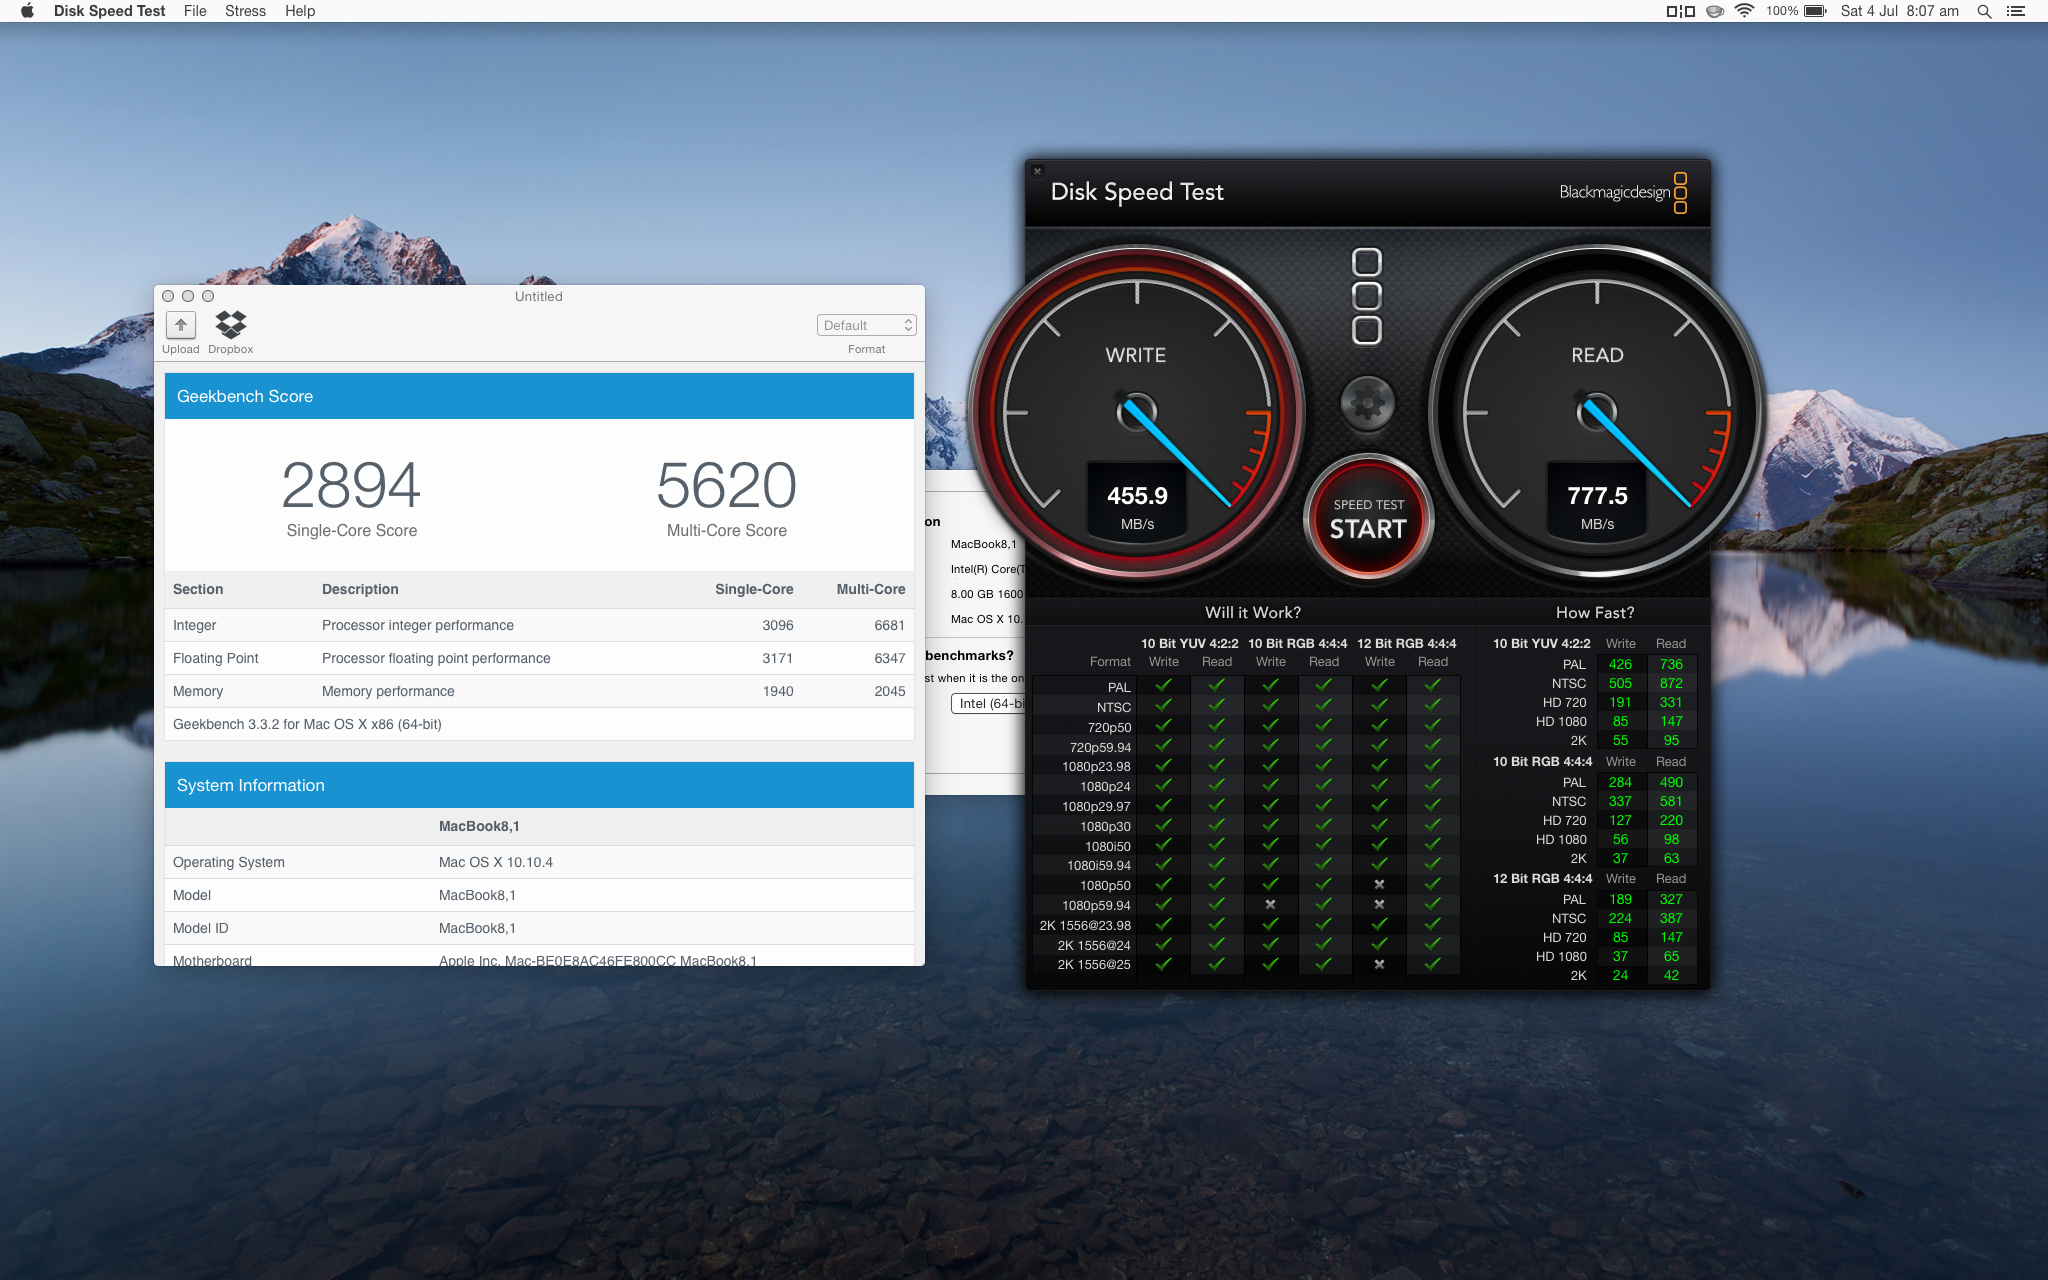Open the Apple menu
The height and width of the screenshot is (1280, 2048).
point(27,11)
